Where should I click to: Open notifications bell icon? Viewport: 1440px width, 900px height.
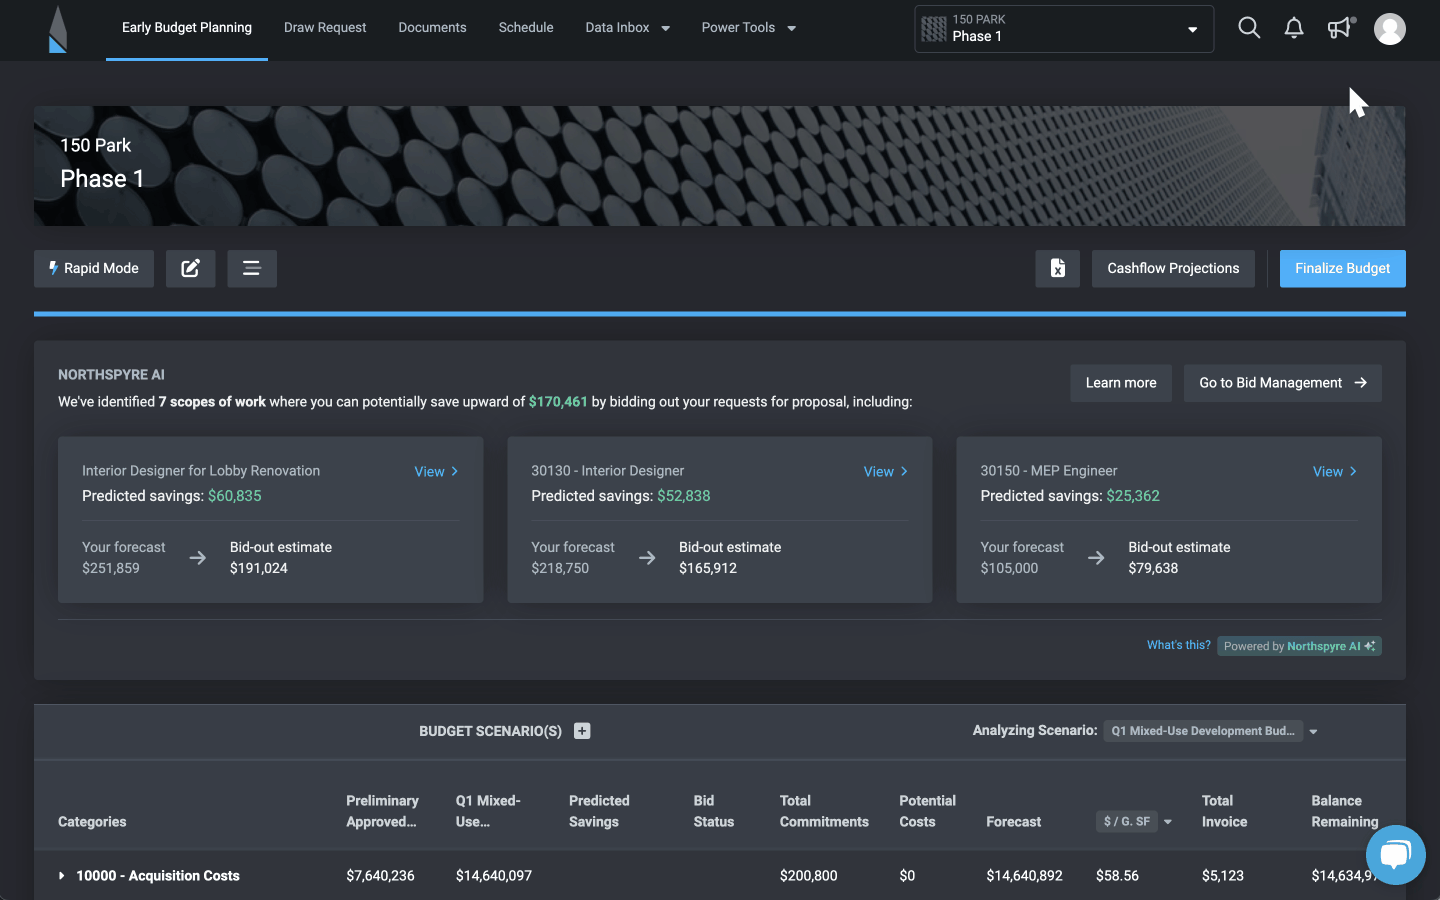[x=1294, y=28]
